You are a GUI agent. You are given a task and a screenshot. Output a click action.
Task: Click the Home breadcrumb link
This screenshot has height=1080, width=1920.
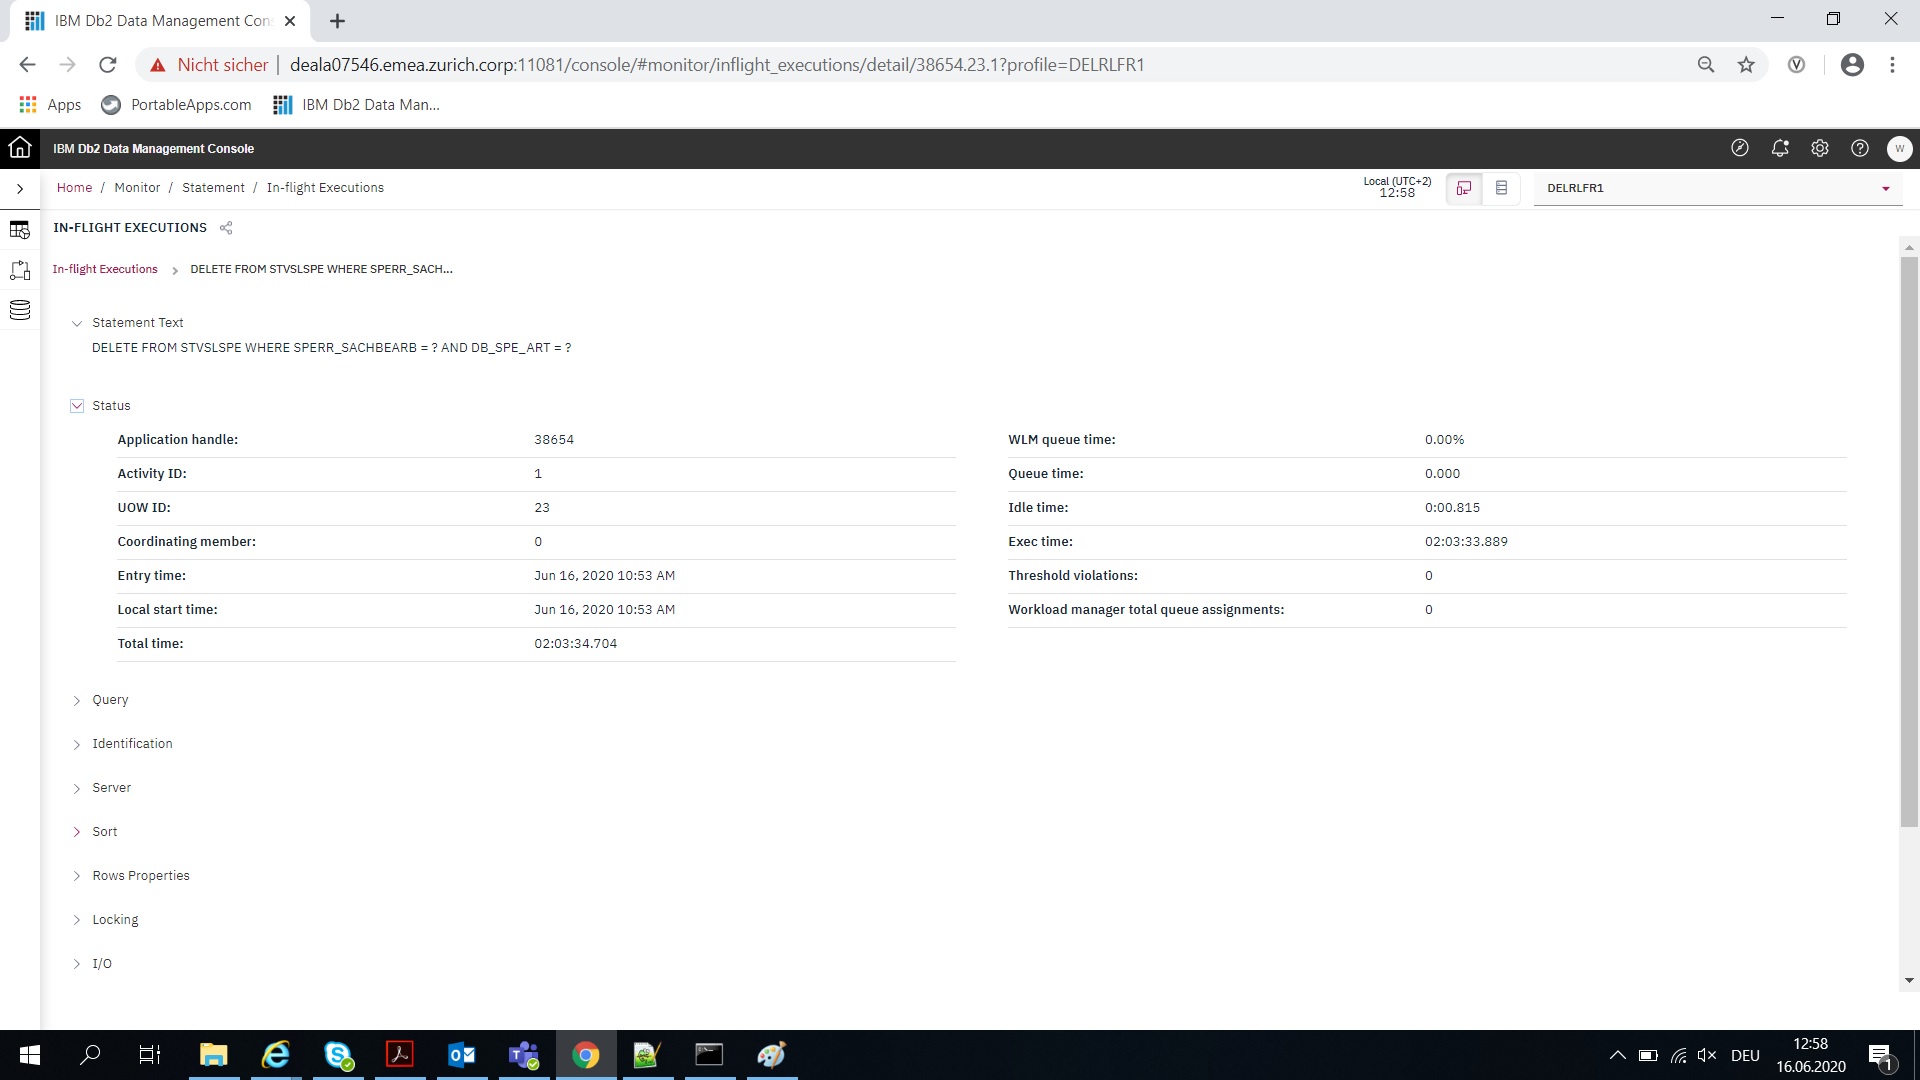pos(74,188)
